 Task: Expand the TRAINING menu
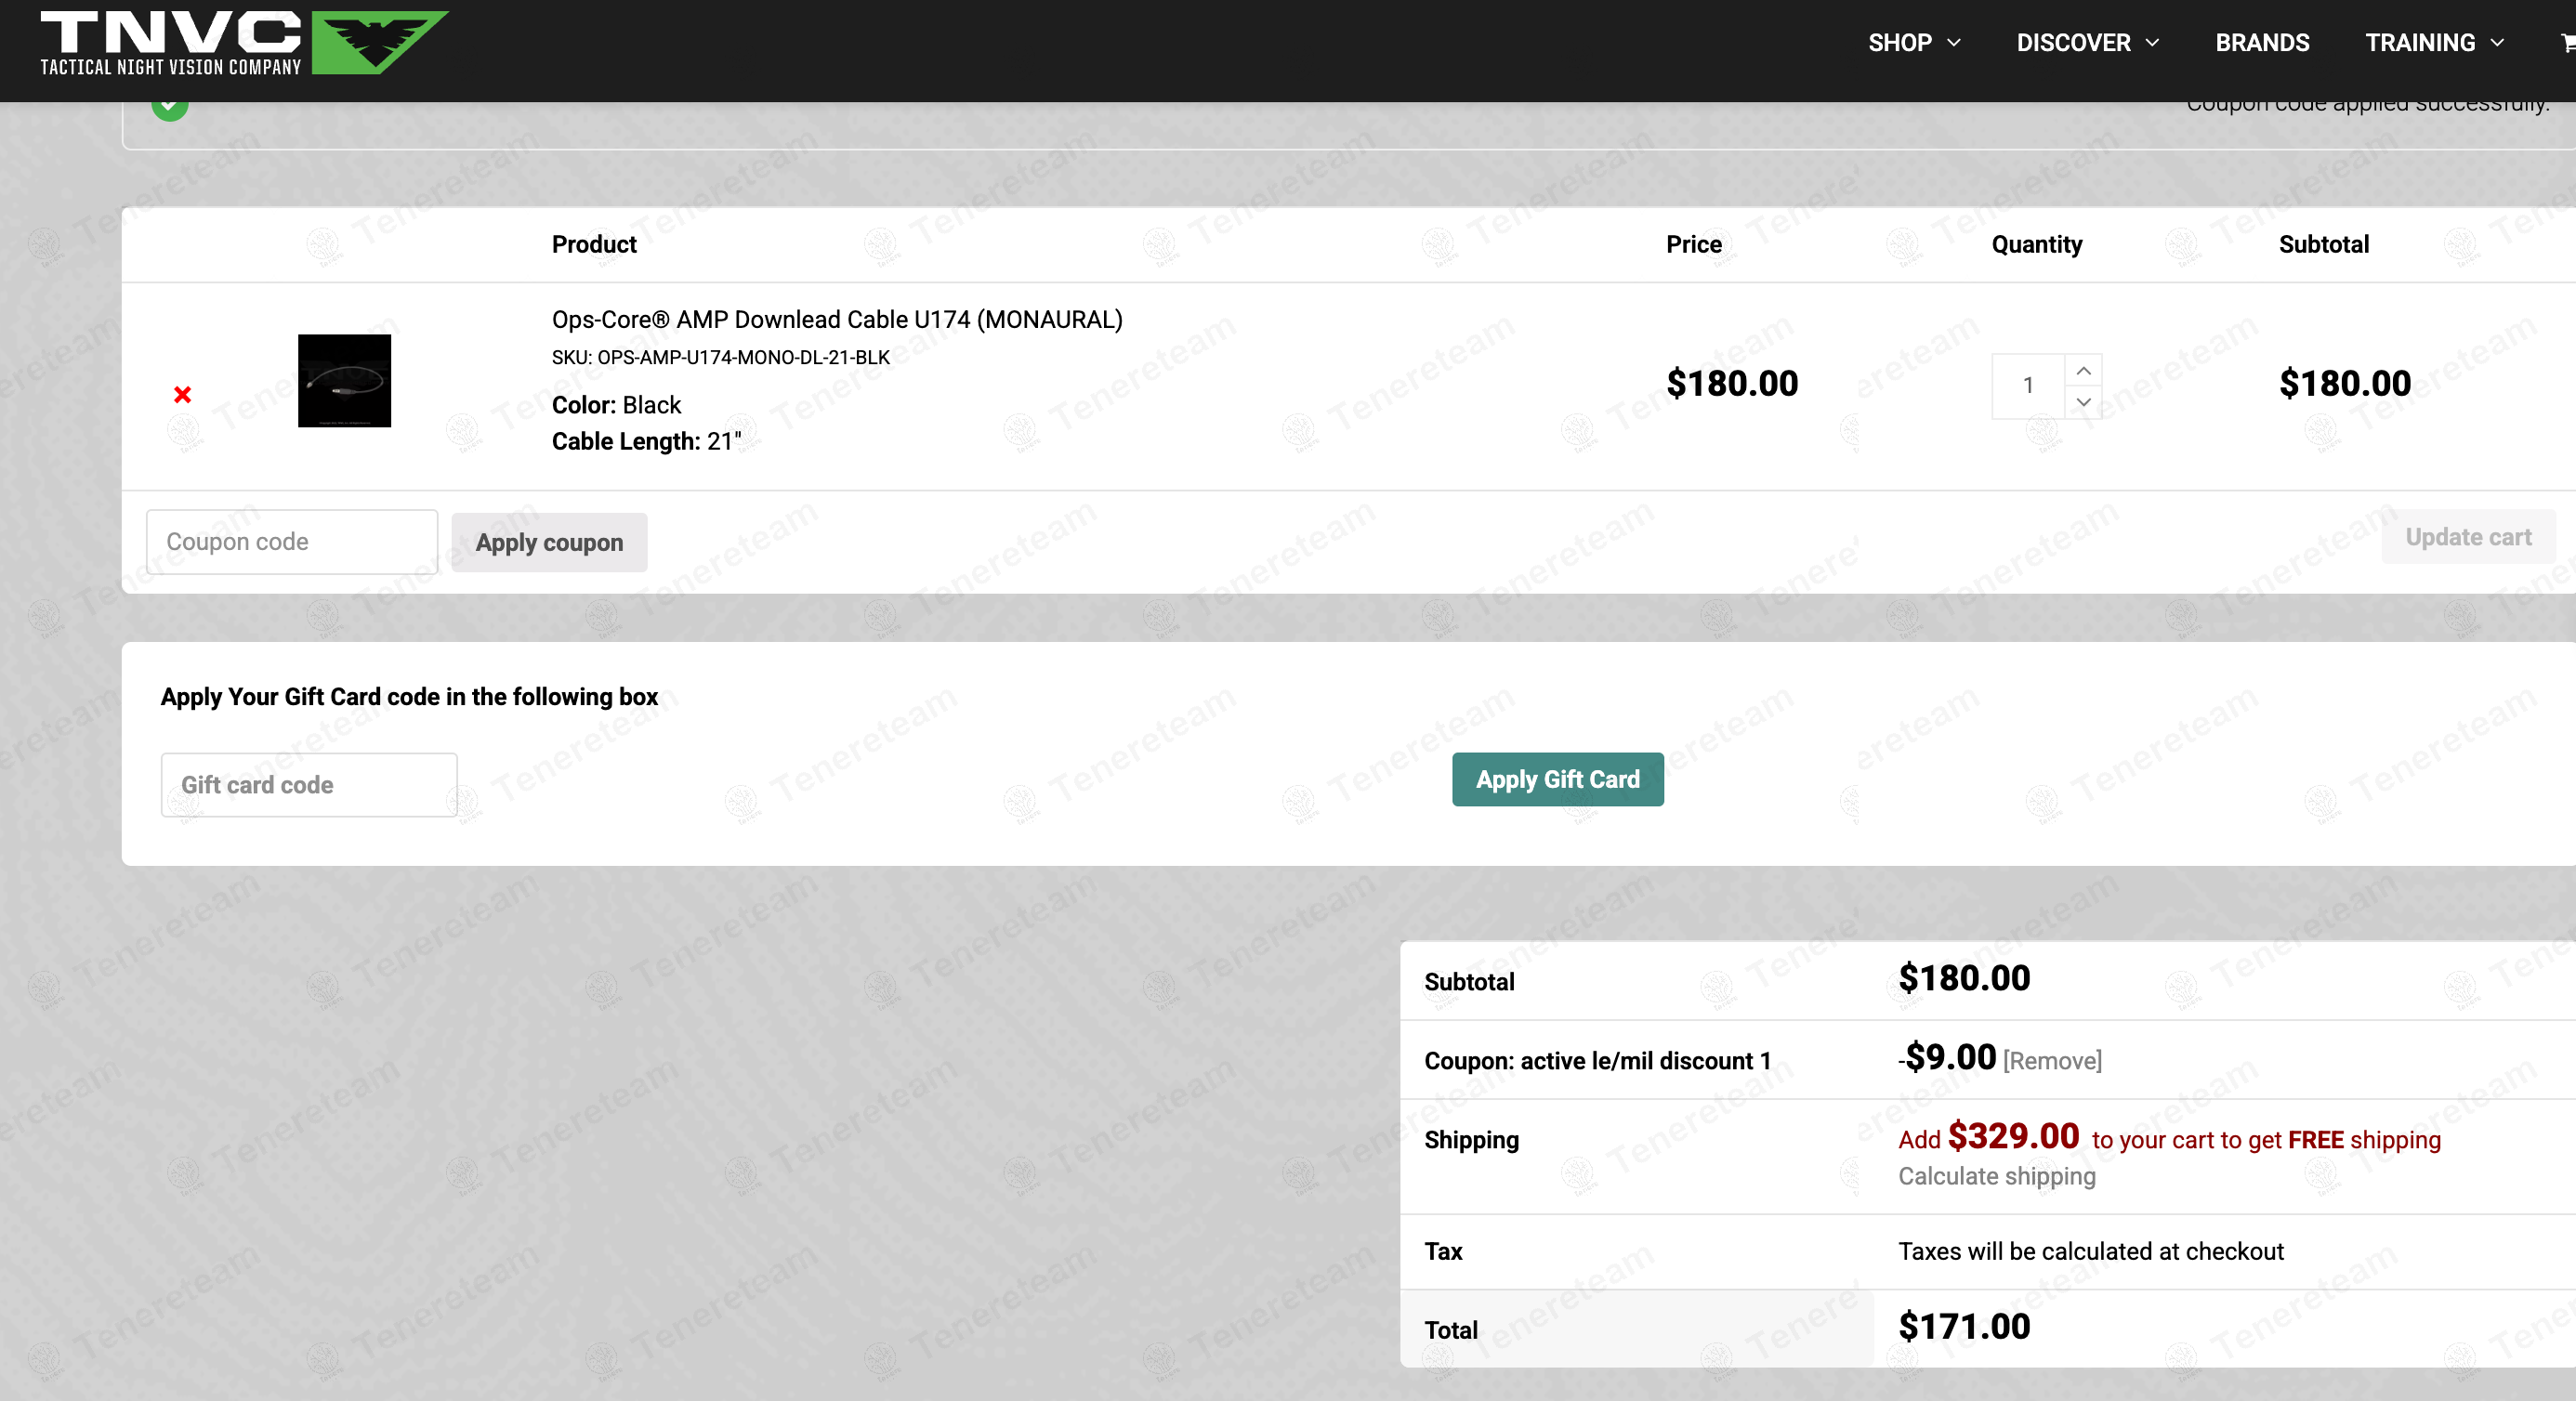coord(2433,43)
